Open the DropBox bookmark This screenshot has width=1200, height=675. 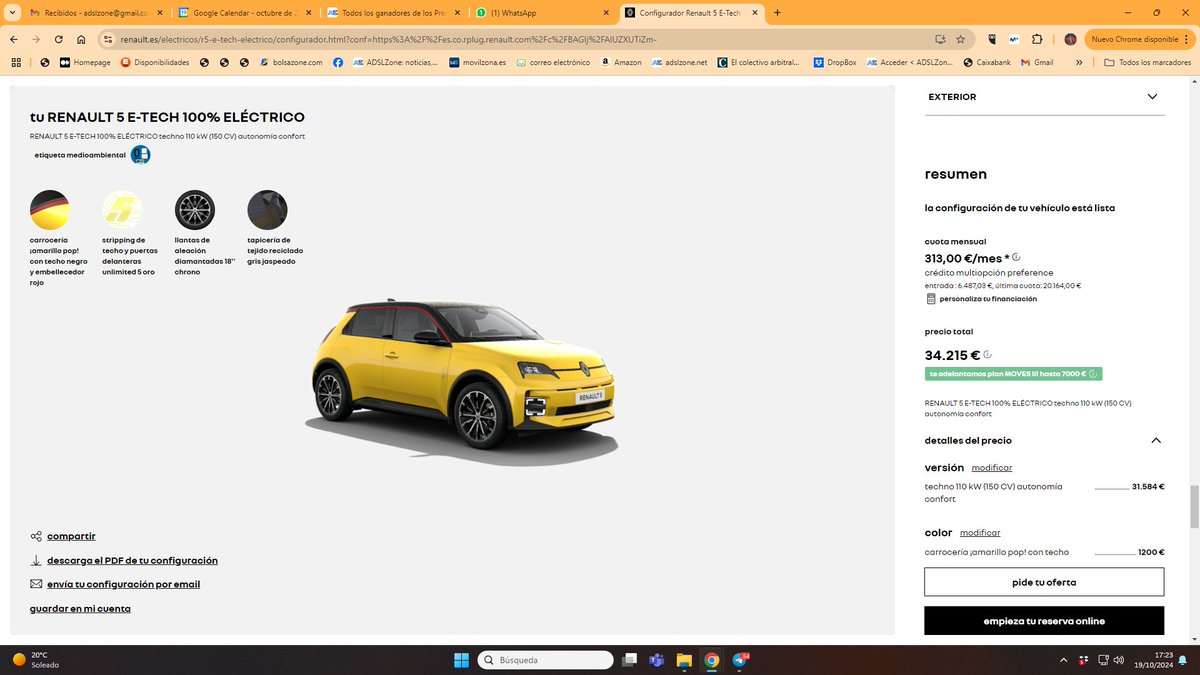pos(835,62)
